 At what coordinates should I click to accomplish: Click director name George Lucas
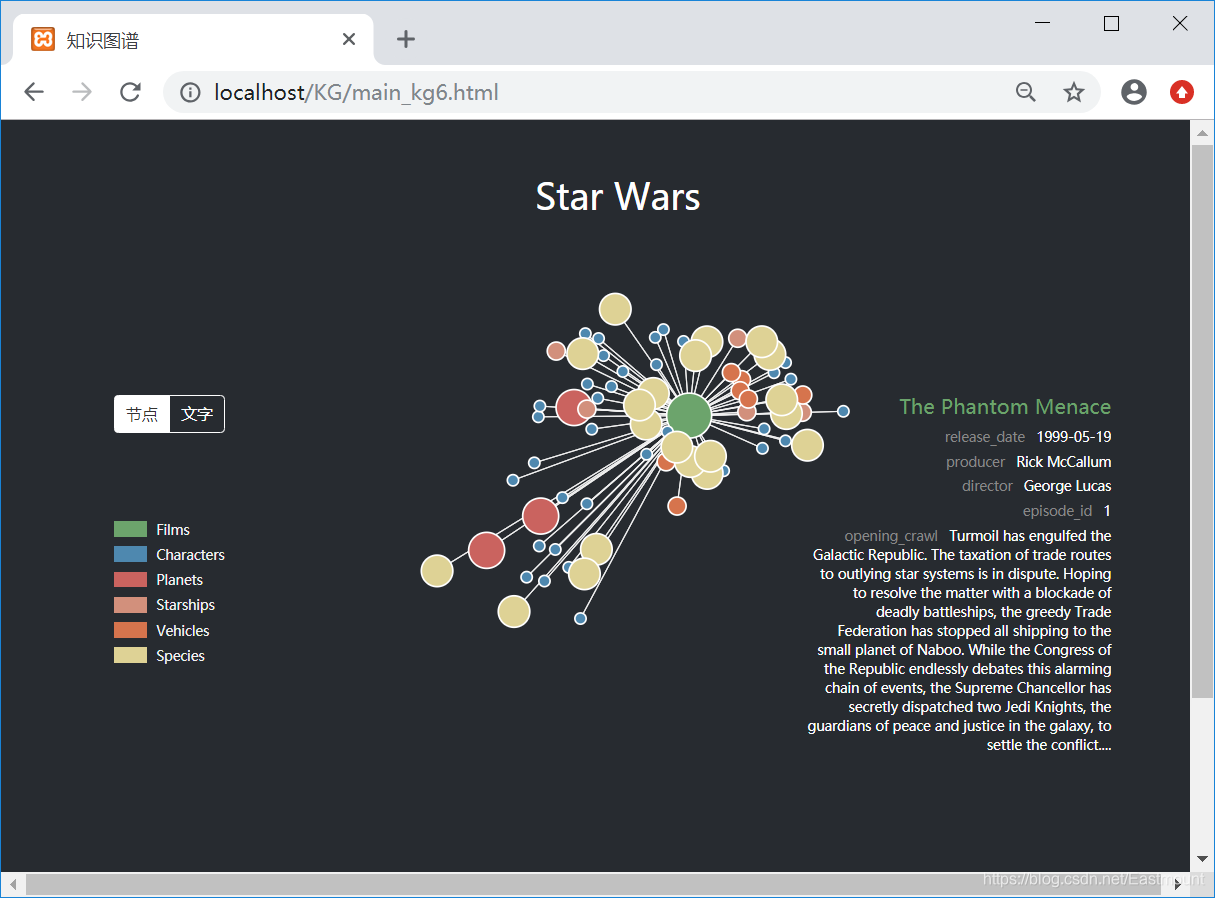1067,486
